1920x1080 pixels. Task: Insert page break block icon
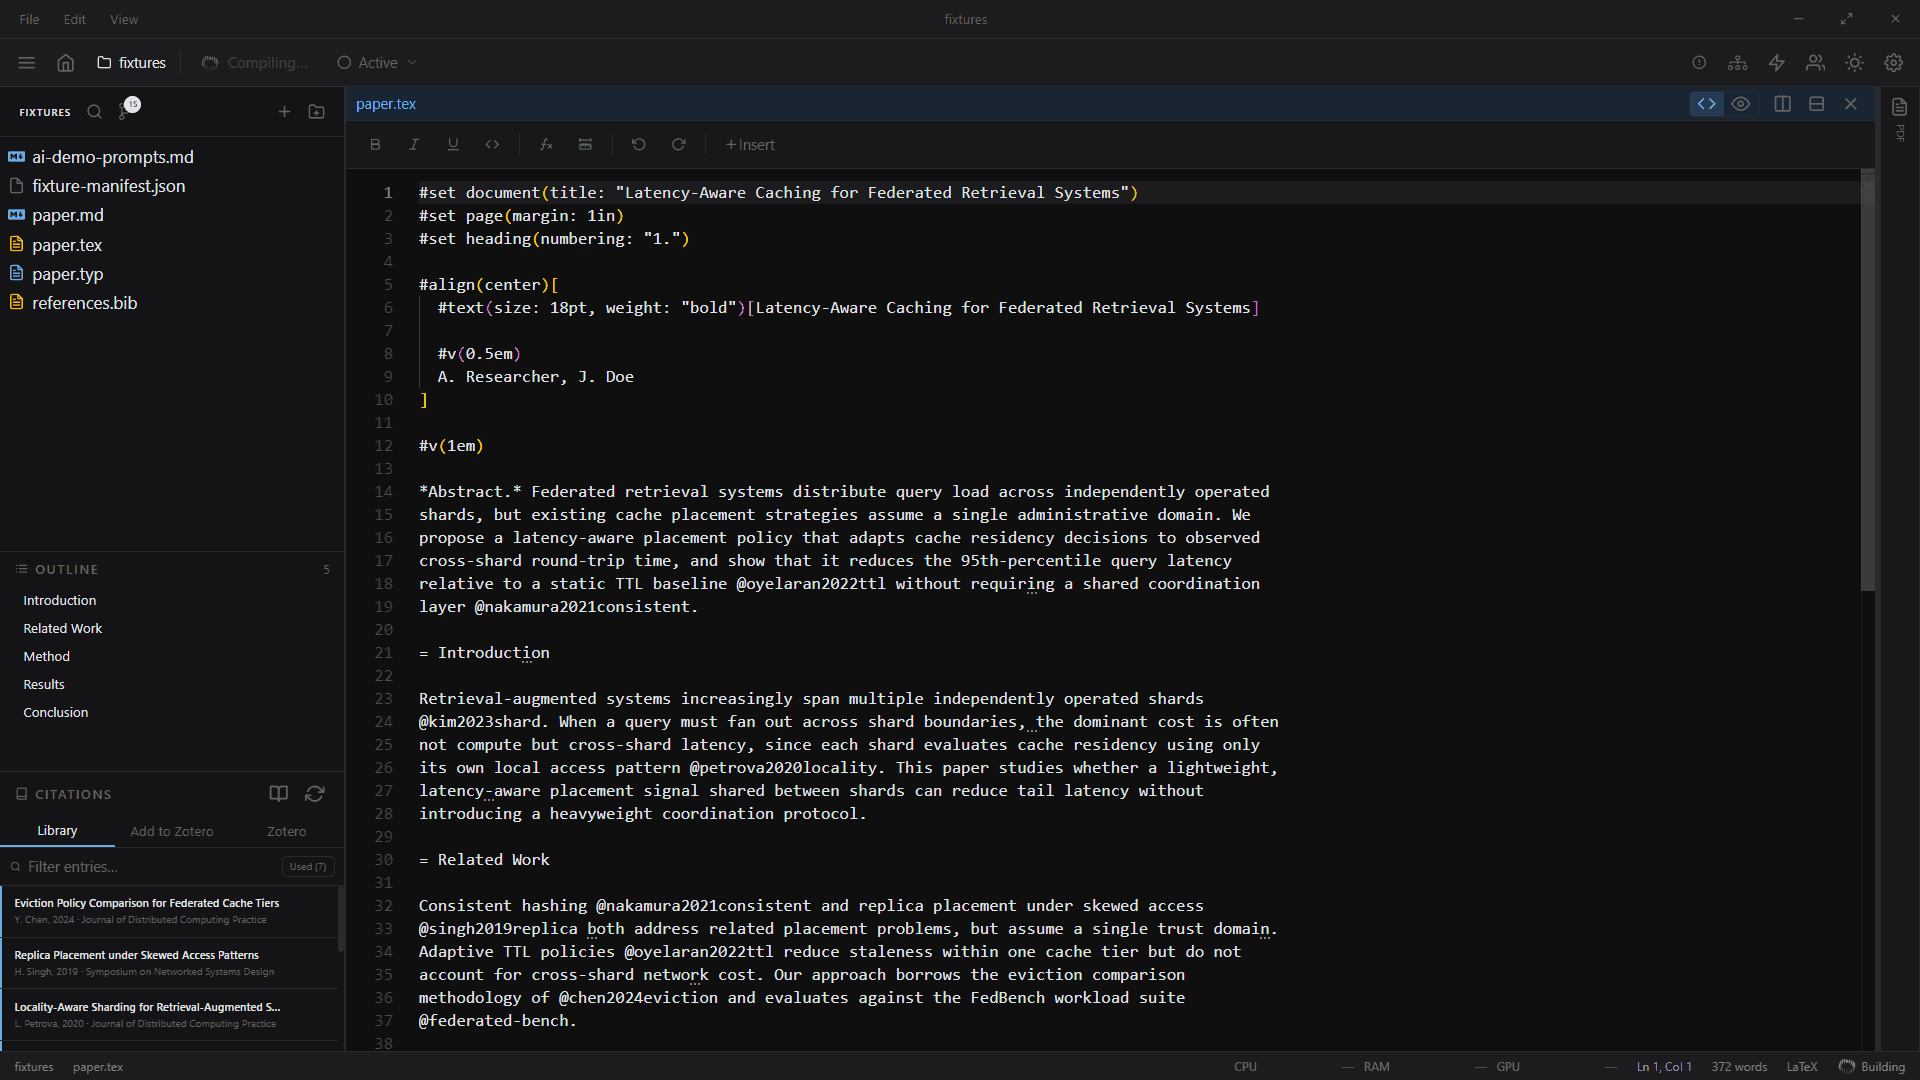(x=585, y=144)
